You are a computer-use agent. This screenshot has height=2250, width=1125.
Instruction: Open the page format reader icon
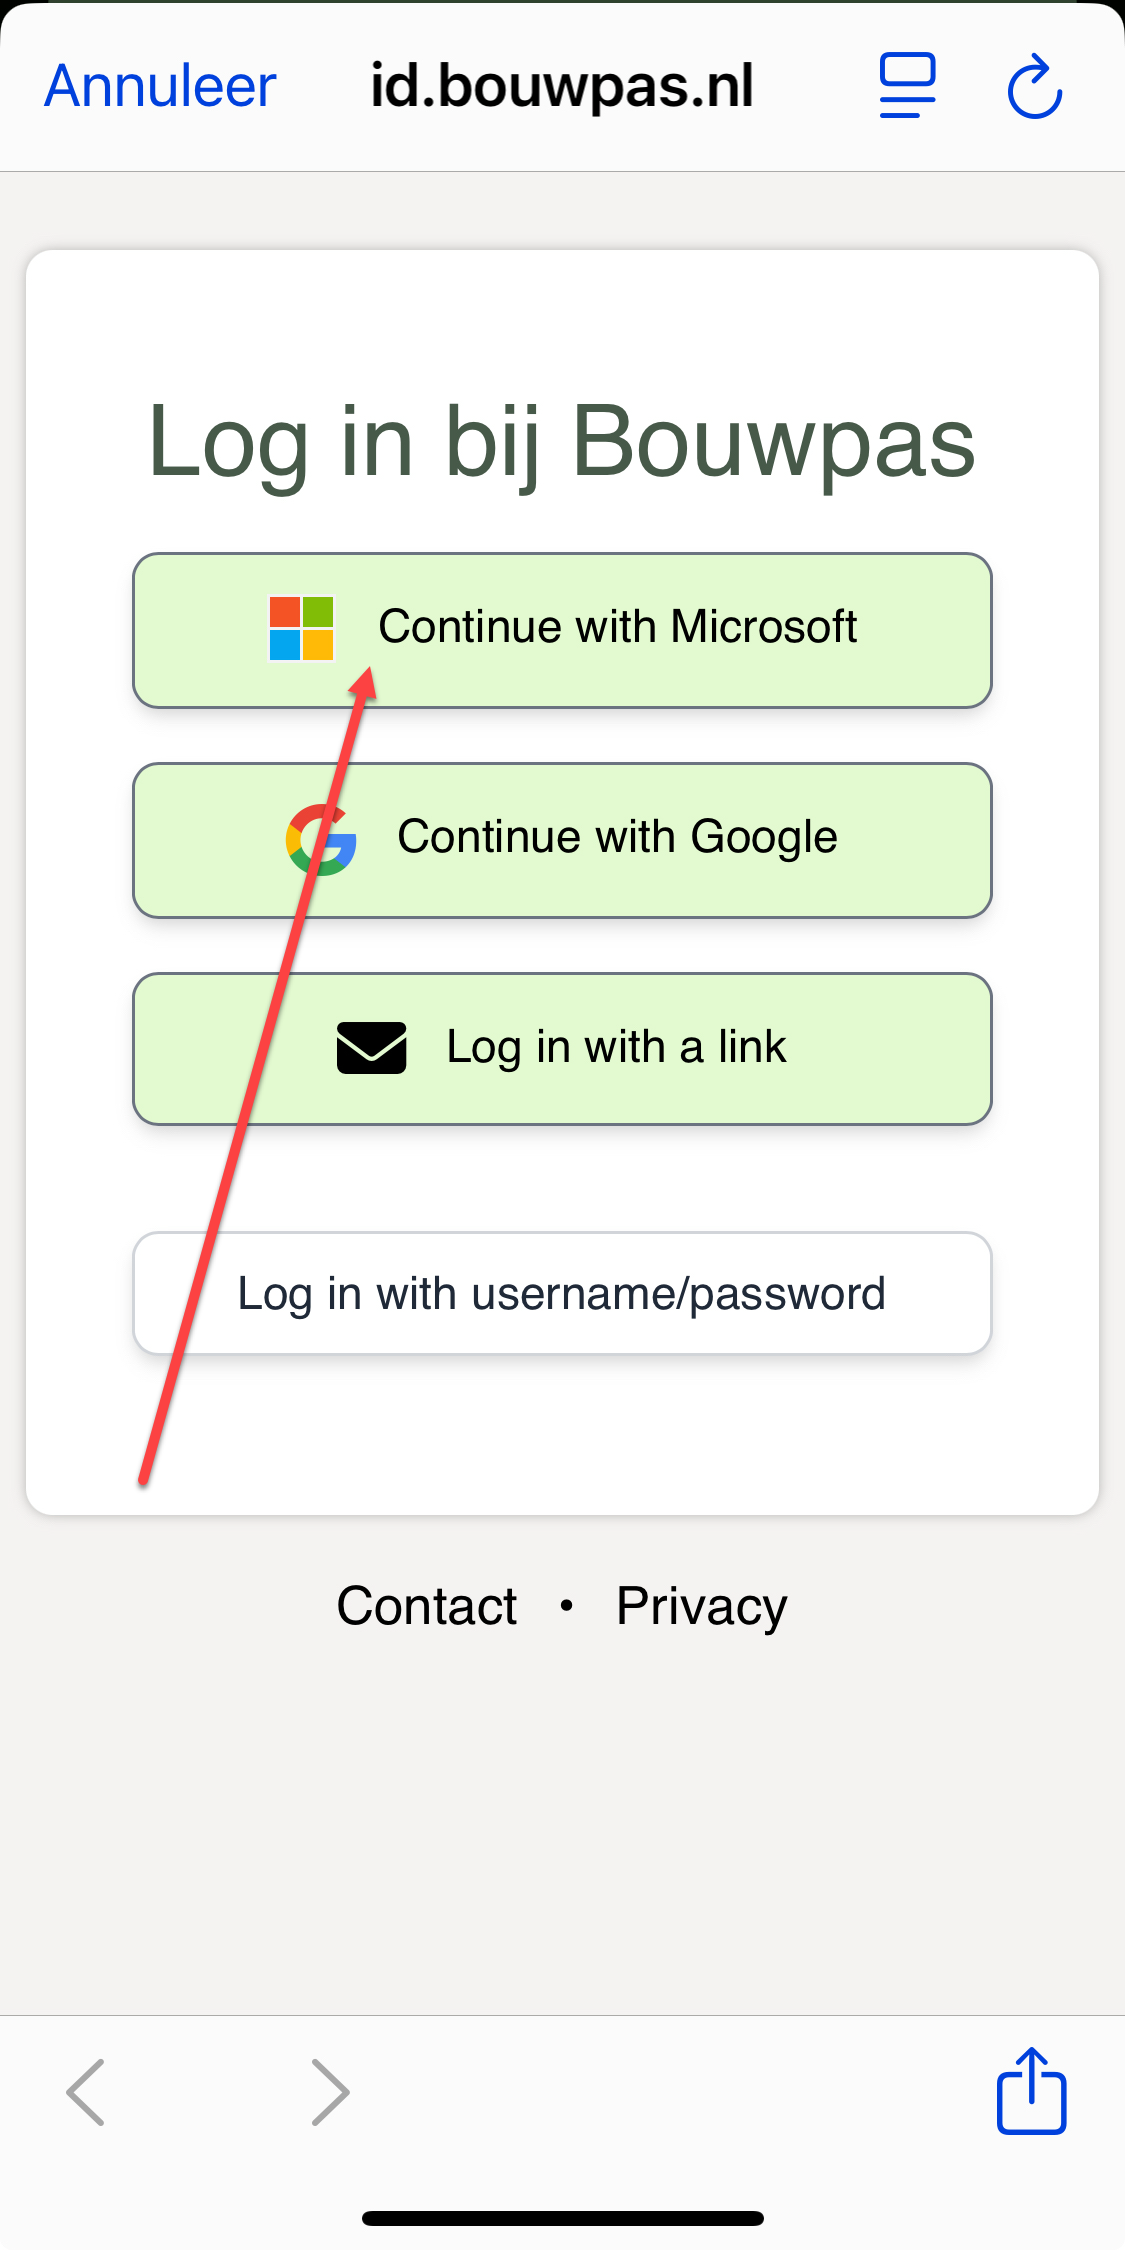pos(907,86)
